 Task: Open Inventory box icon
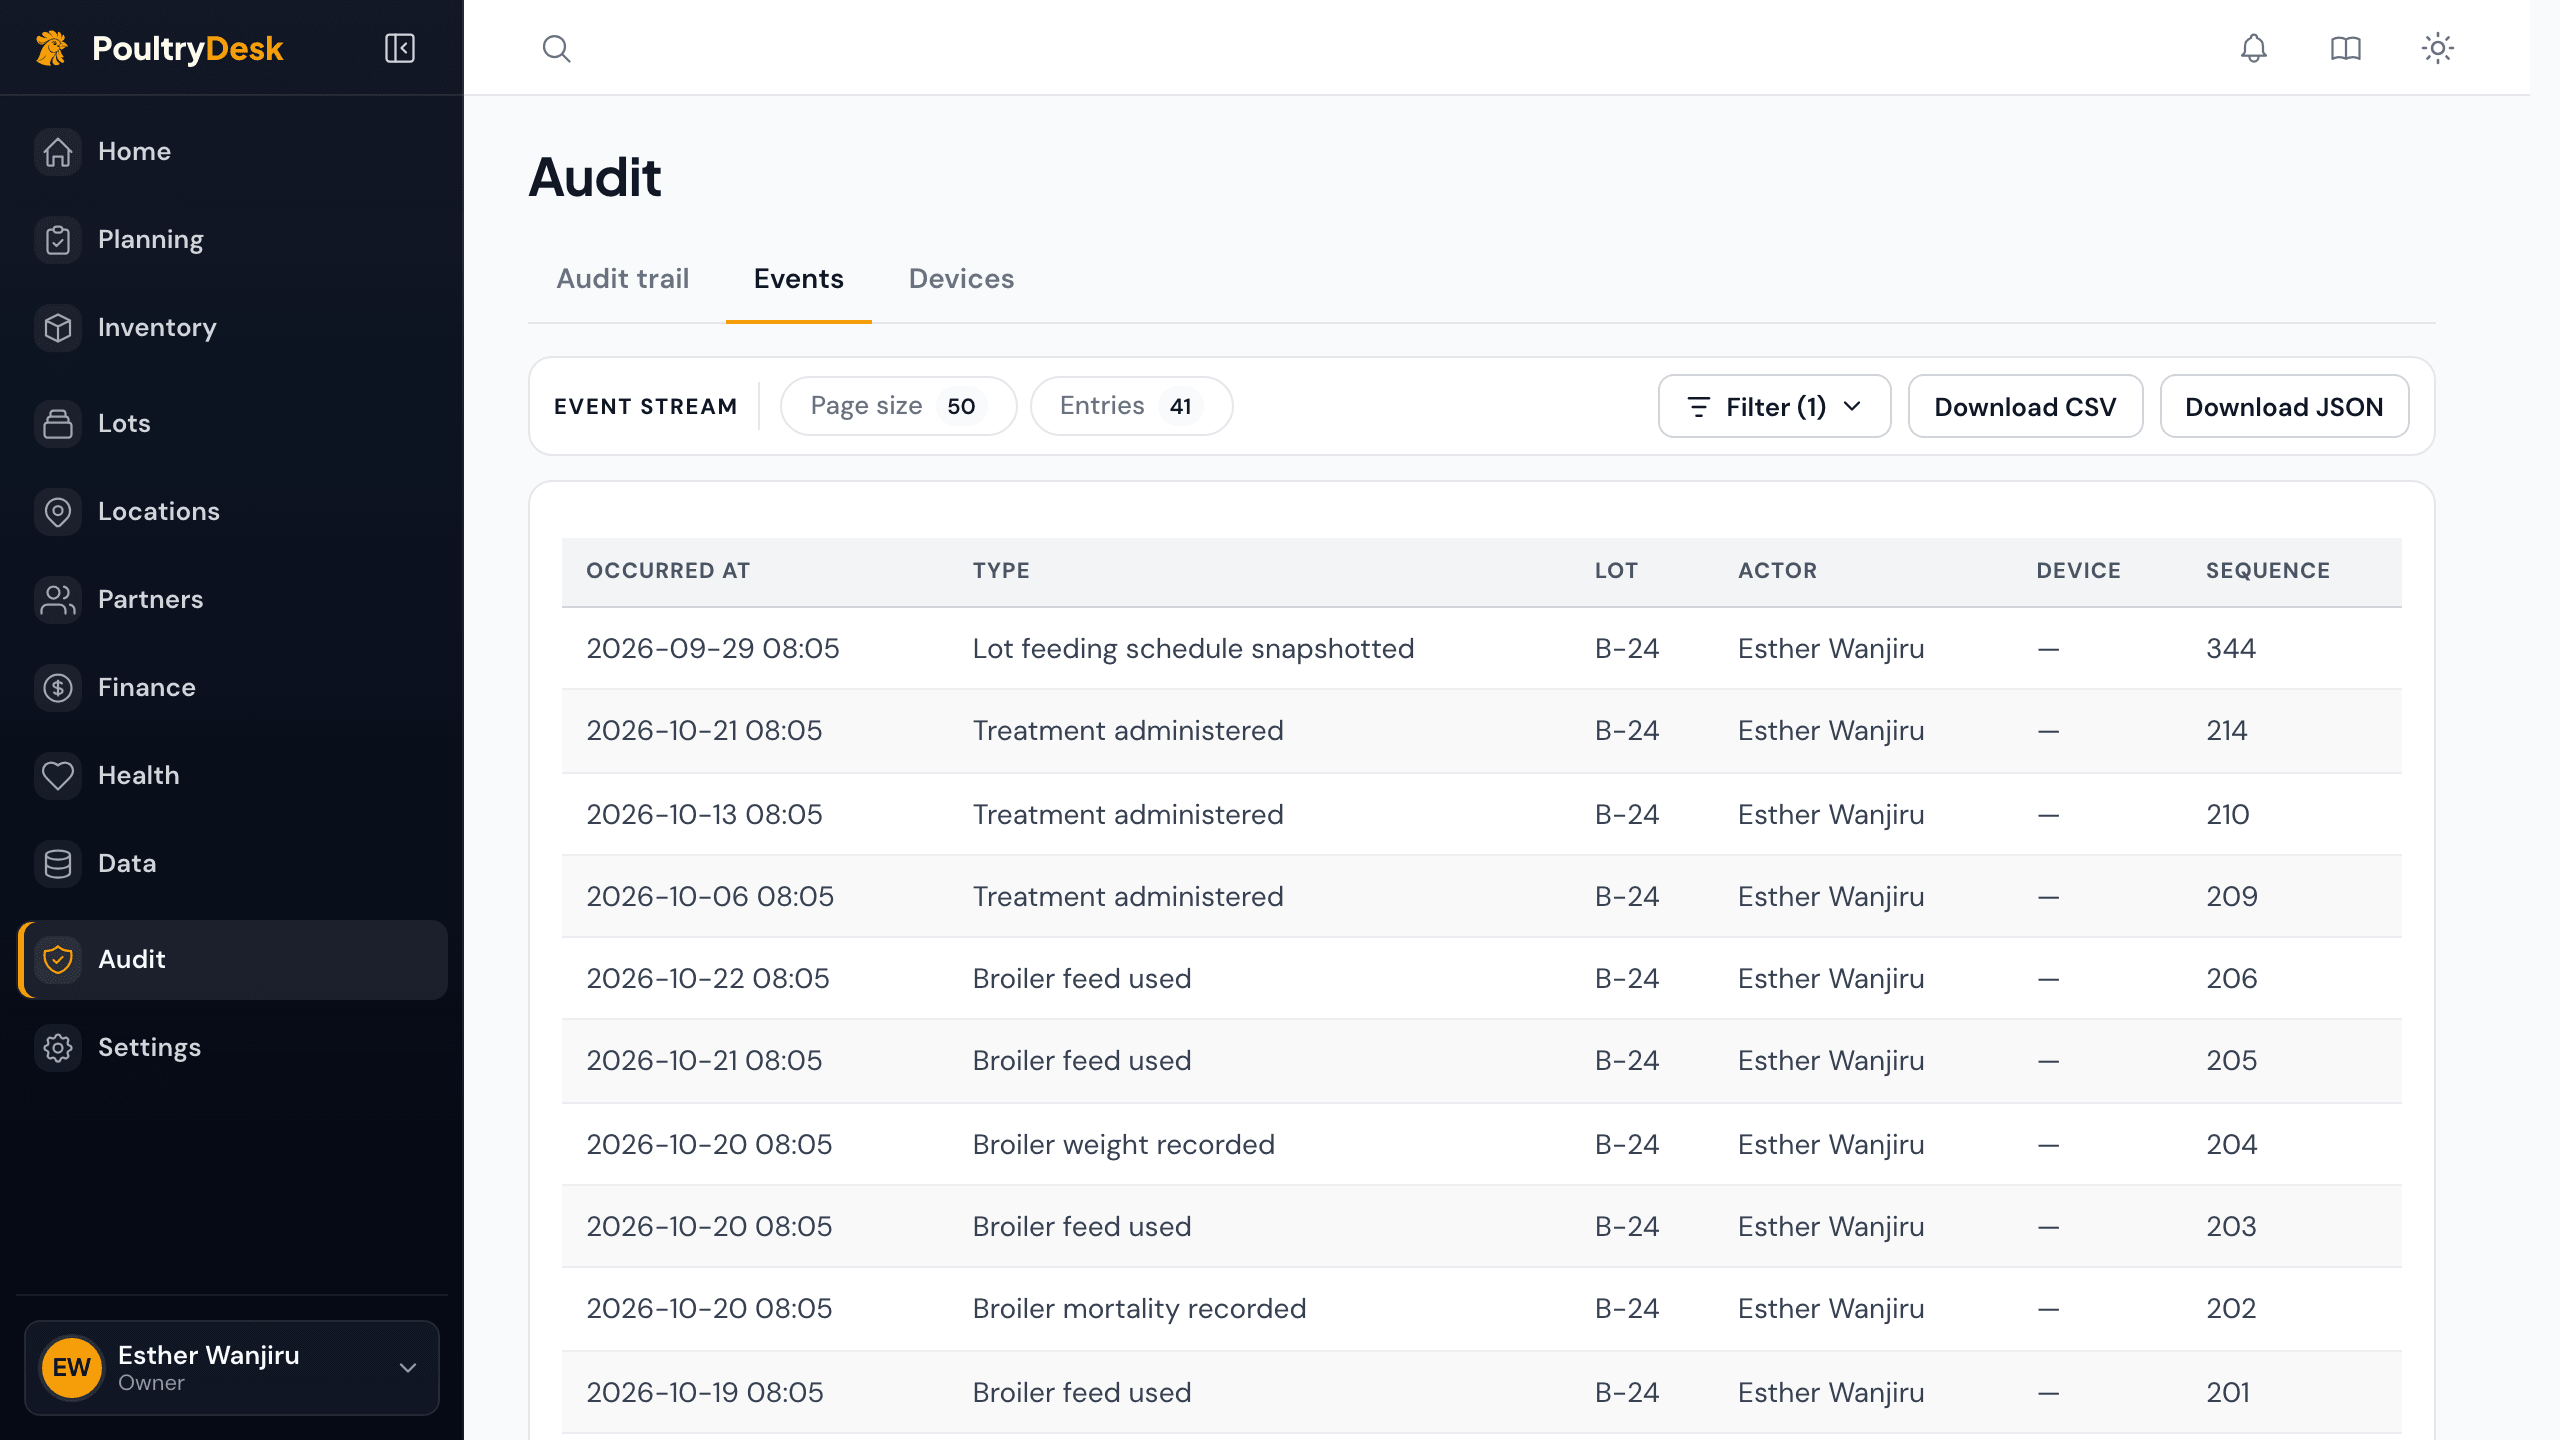[x=58, y=328]
